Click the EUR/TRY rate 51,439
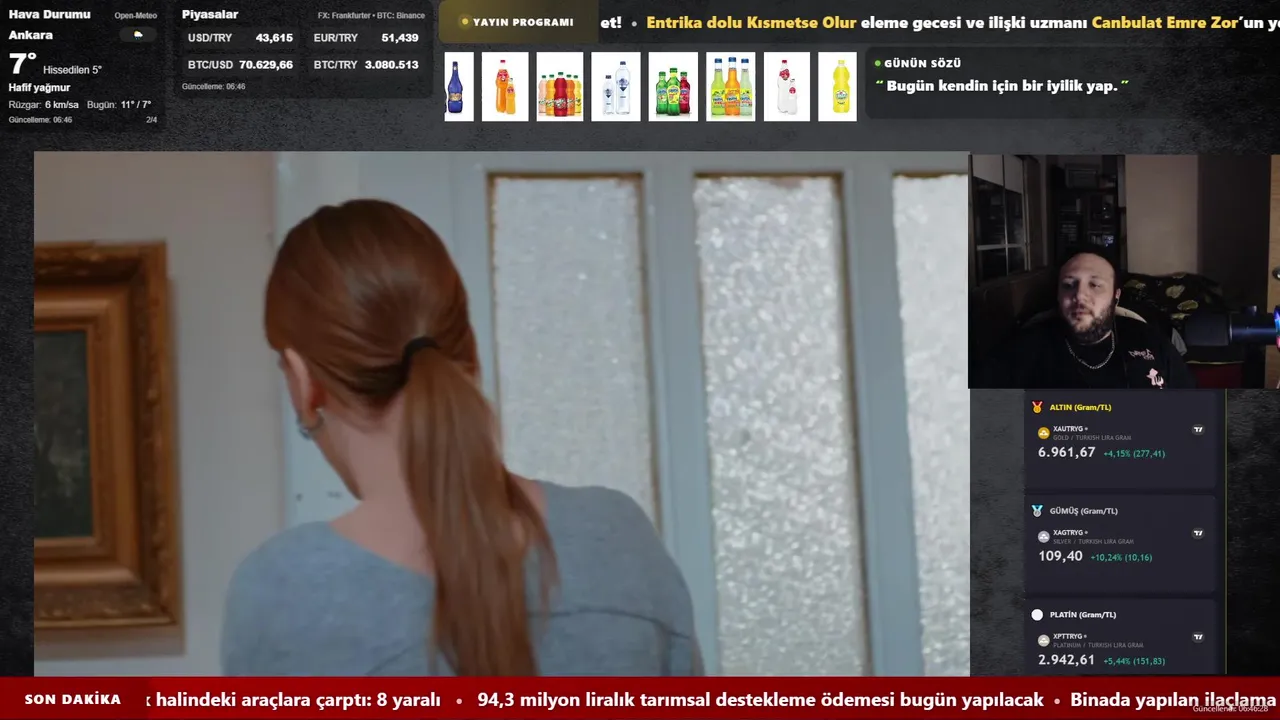The image size is (1280, 720). pyautogui.click(x=400, y=38)
